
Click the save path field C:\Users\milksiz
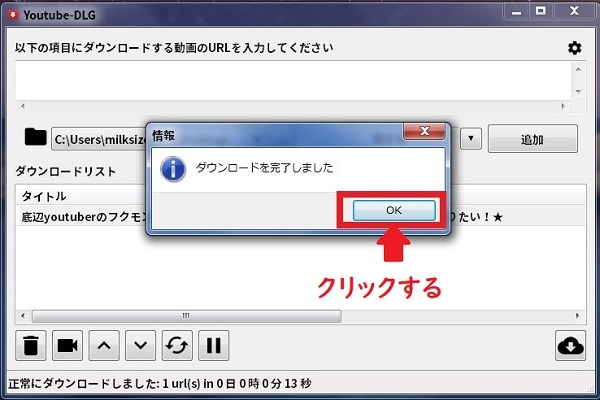coord(99,139)
